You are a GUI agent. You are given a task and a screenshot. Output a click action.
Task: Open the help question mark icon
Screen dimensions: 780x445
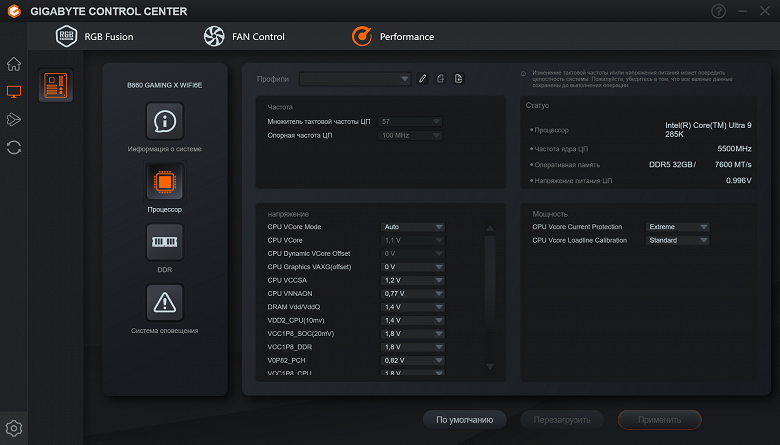click(718, 11)
